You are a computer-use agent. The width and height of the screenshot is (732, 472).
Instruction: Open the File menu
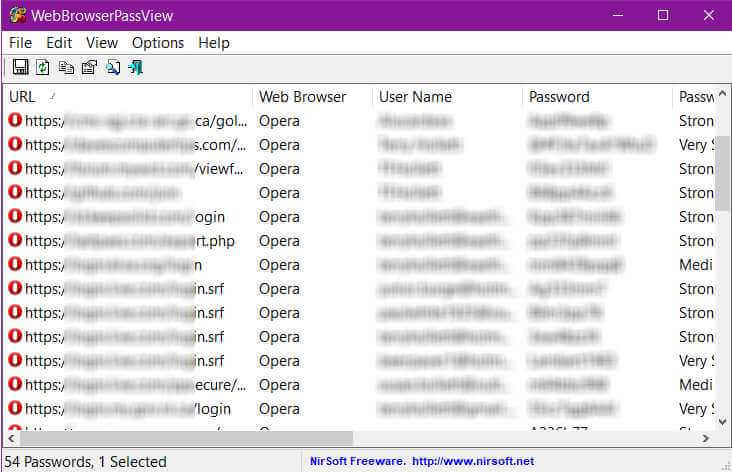pos(21,43)
